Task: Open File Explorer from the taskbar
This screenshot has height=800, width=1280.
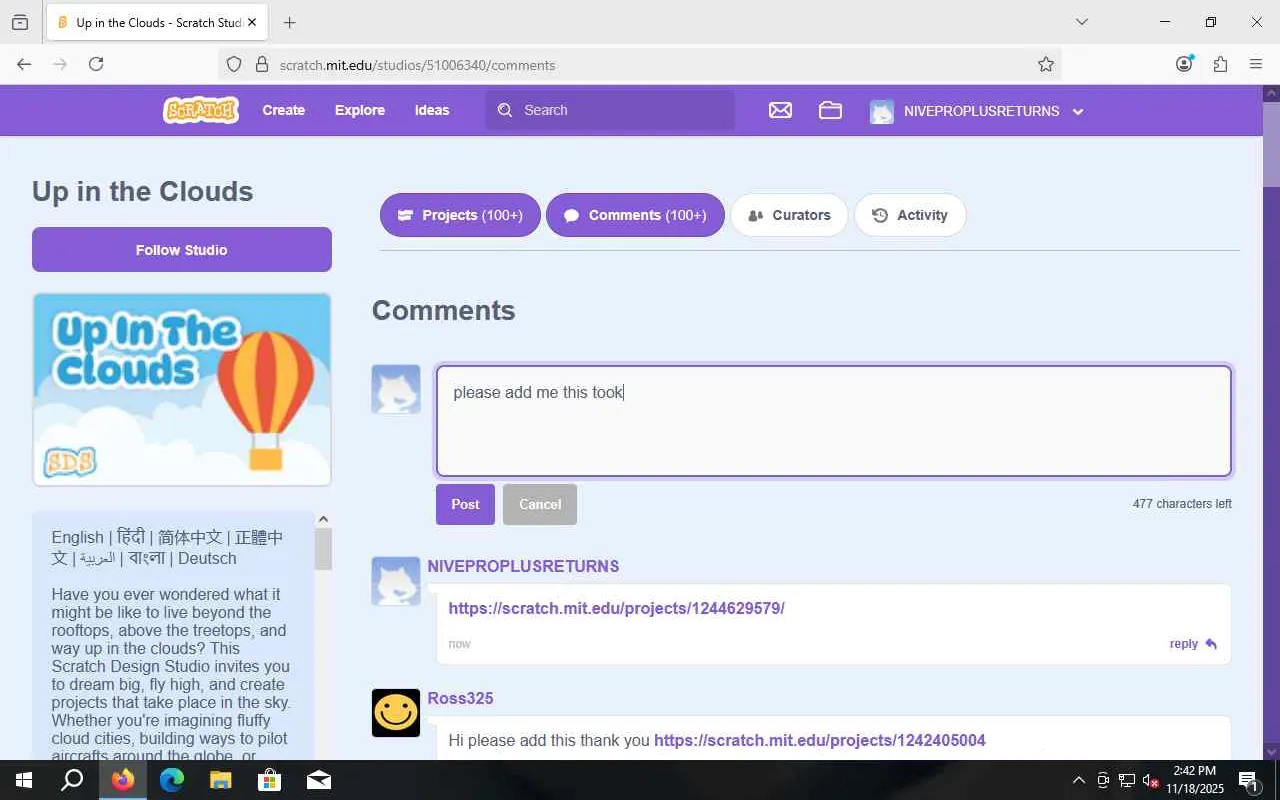Action: [x=221, y=780]
